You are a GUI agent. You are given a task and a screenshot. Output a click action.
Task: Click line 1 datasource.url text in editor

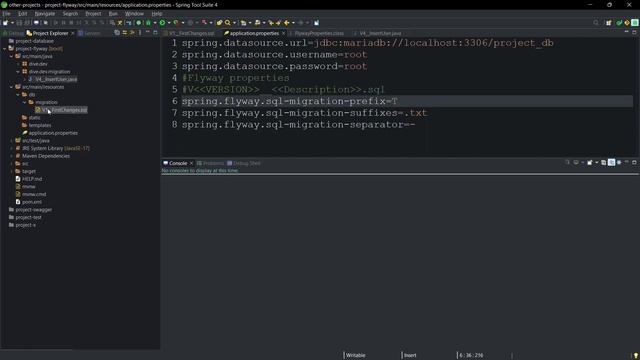click(367, 43)
